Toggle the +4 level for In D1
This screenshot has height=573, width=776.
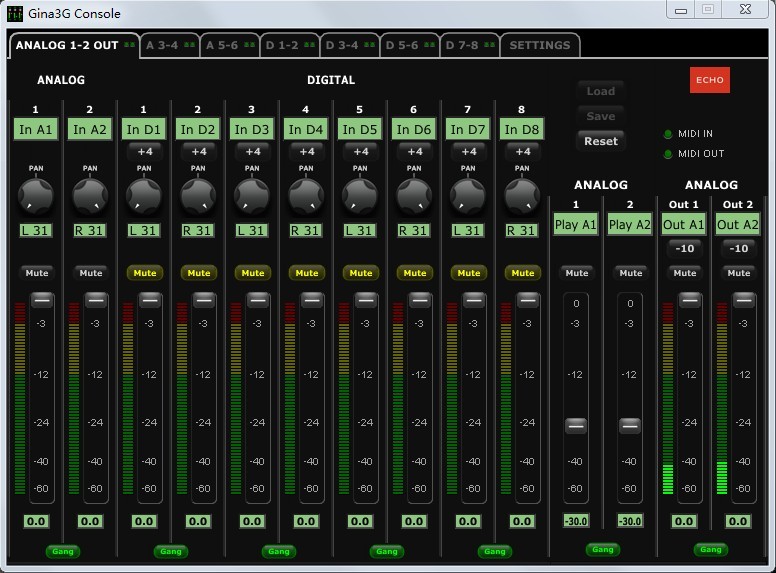[145, 151]
